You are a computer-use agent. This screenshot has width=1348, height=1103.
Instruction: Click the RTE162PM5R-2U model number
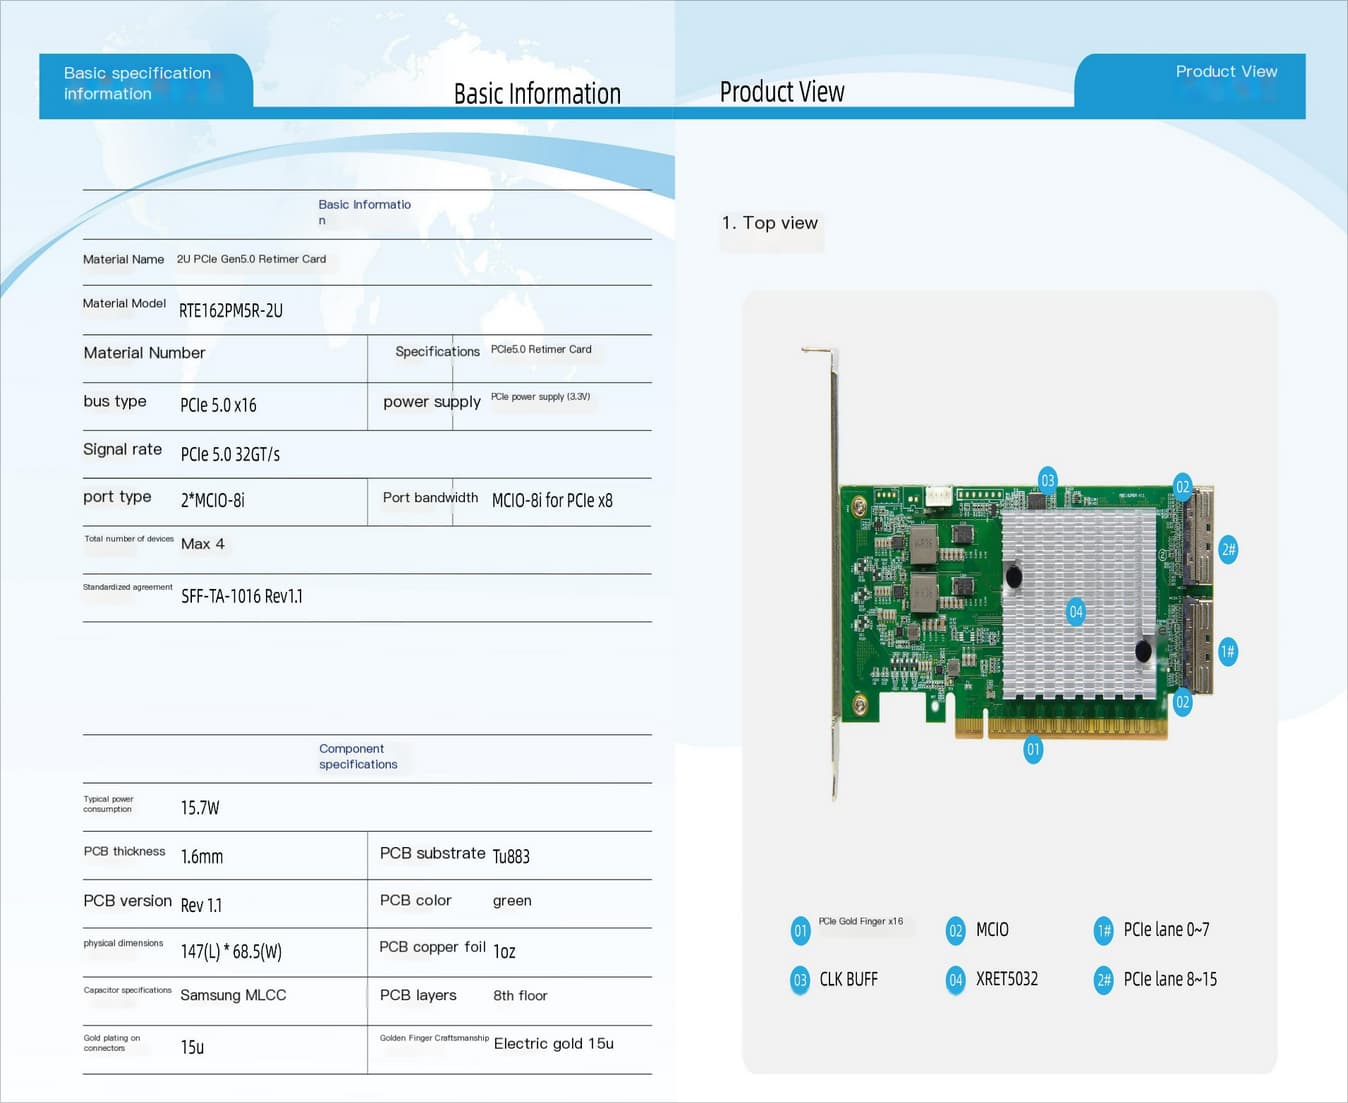click(x=231, y=311)
